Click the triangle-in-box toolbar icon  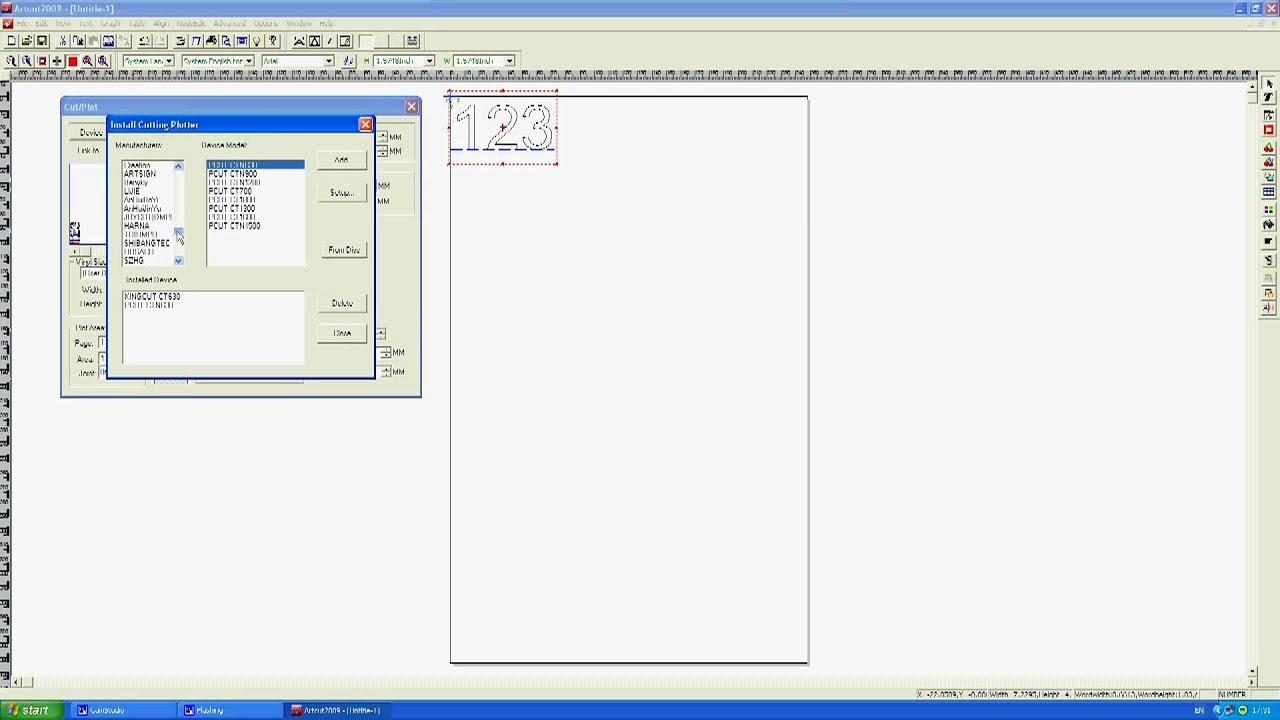click(314, 41)
